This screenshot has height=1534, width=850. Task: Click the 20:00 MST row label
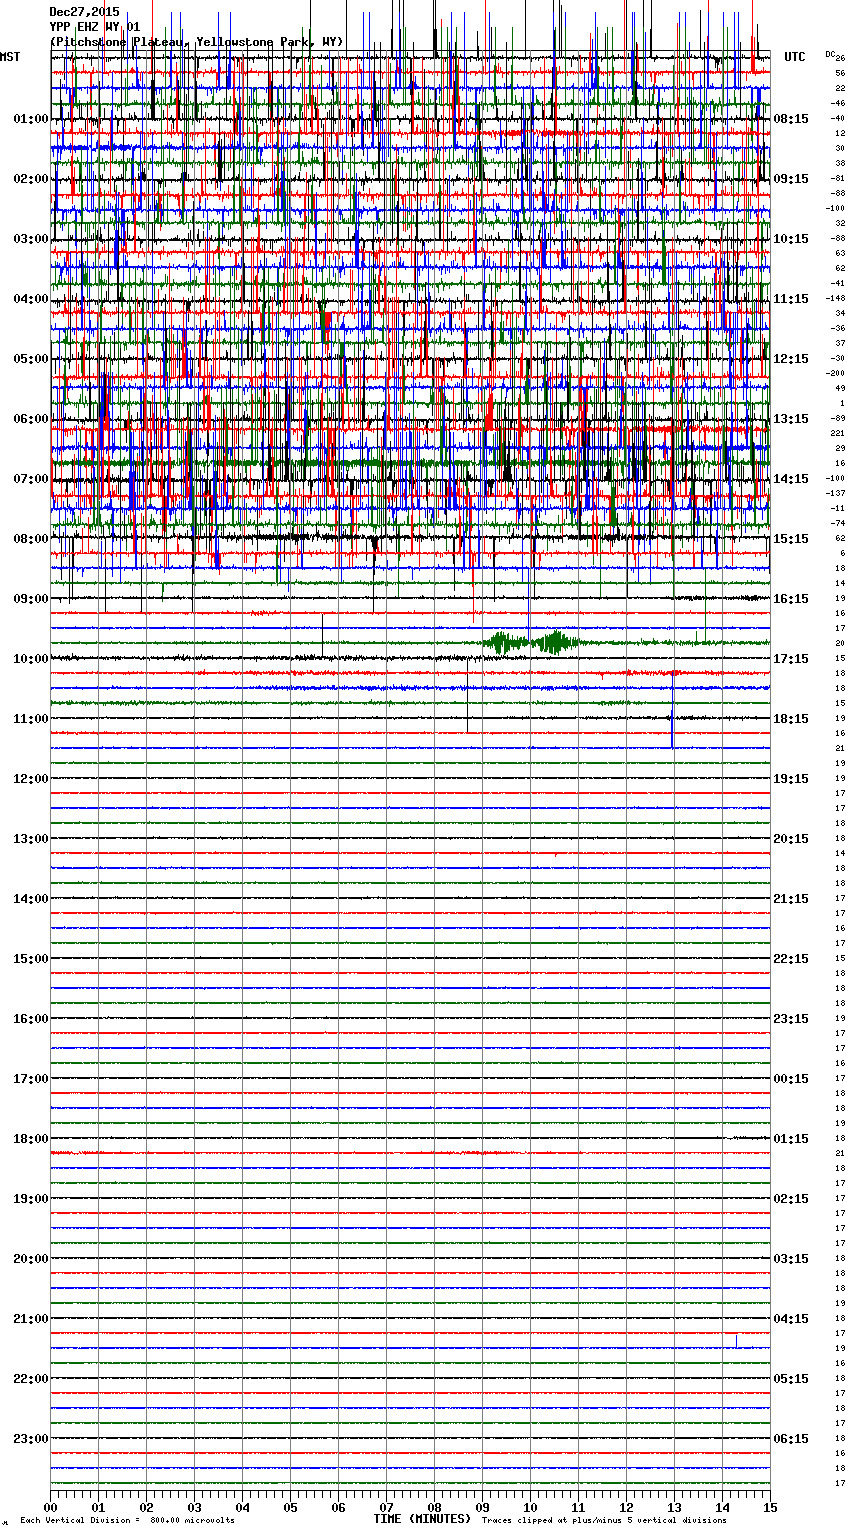(x=30, y=1259)
